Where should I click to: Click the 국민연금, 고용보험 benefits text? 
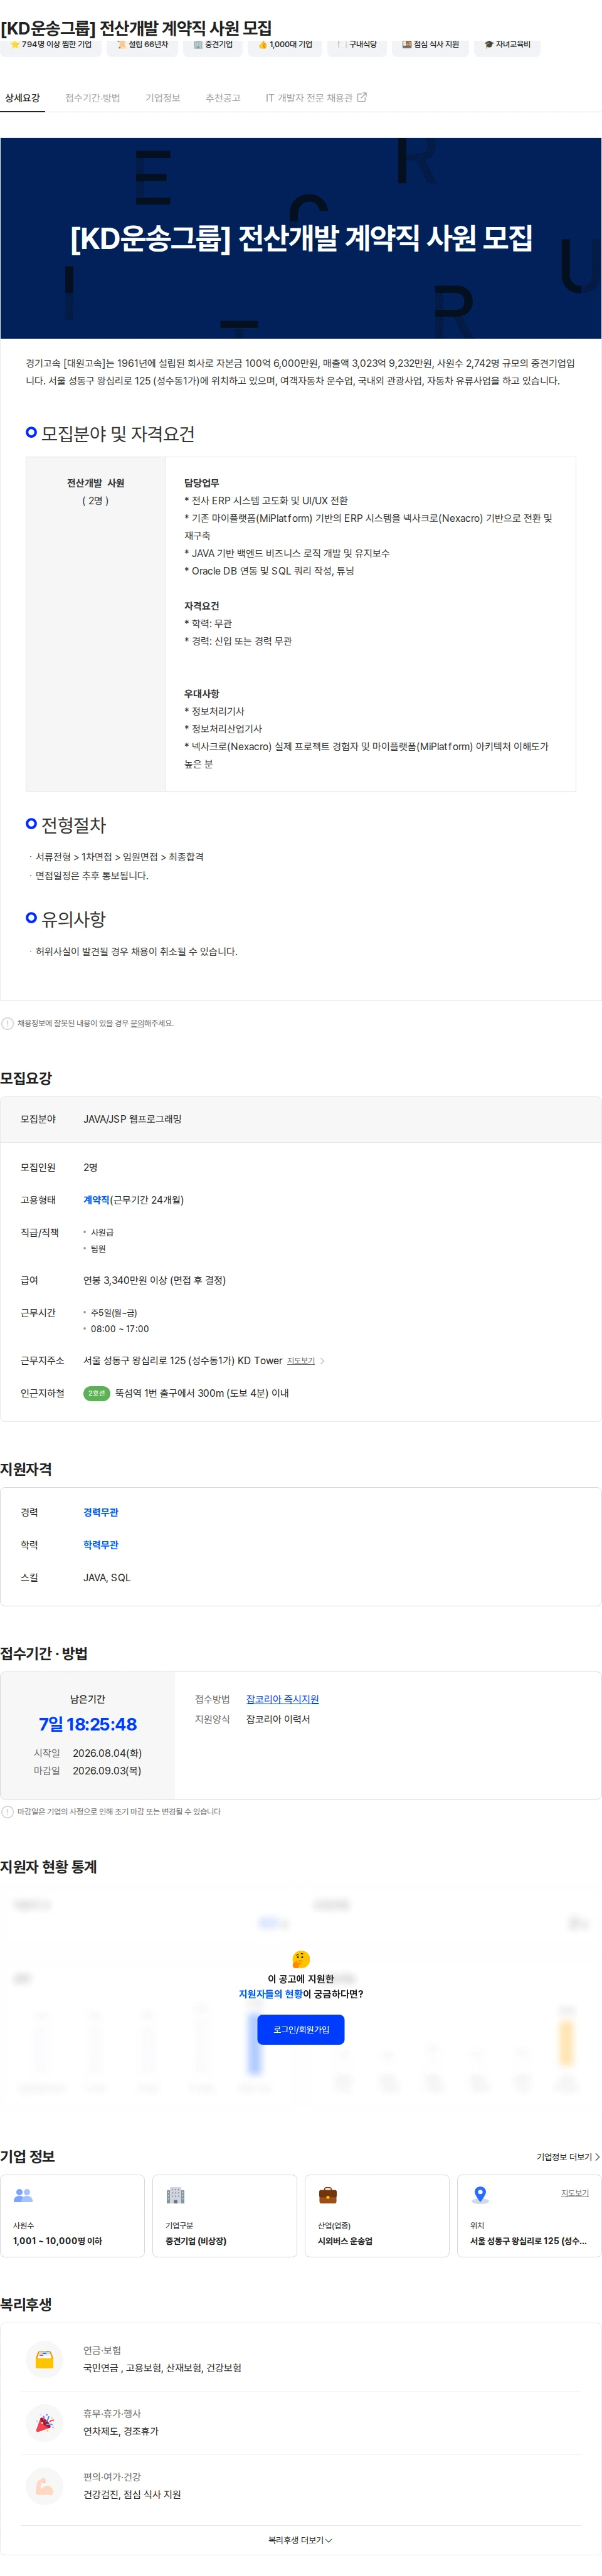click(162, 2368)
